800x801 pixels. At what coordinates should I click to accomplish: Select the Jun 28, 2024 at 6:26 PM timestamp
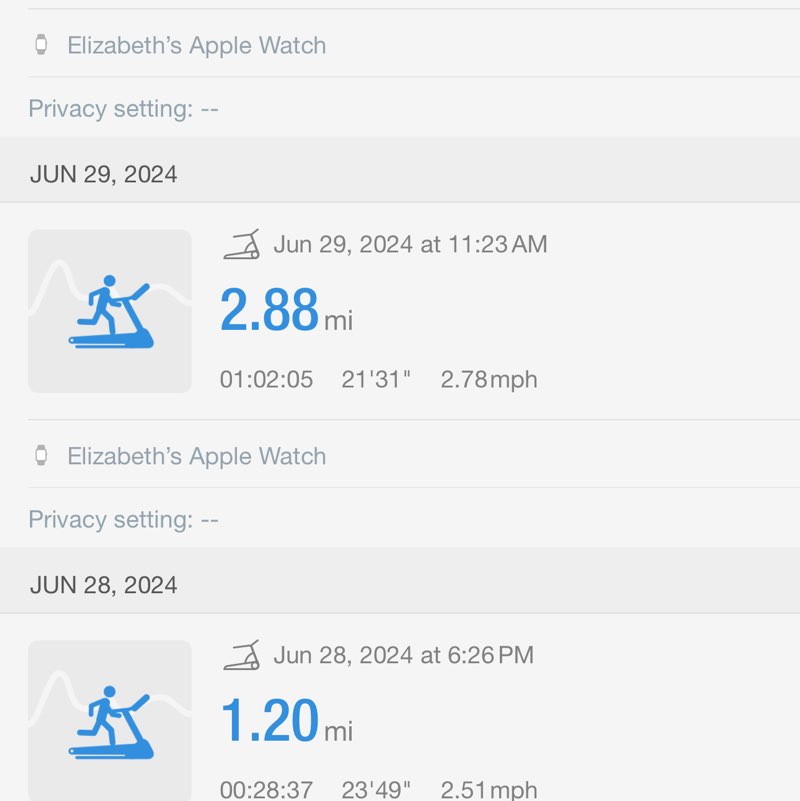(x=403, y=655)
